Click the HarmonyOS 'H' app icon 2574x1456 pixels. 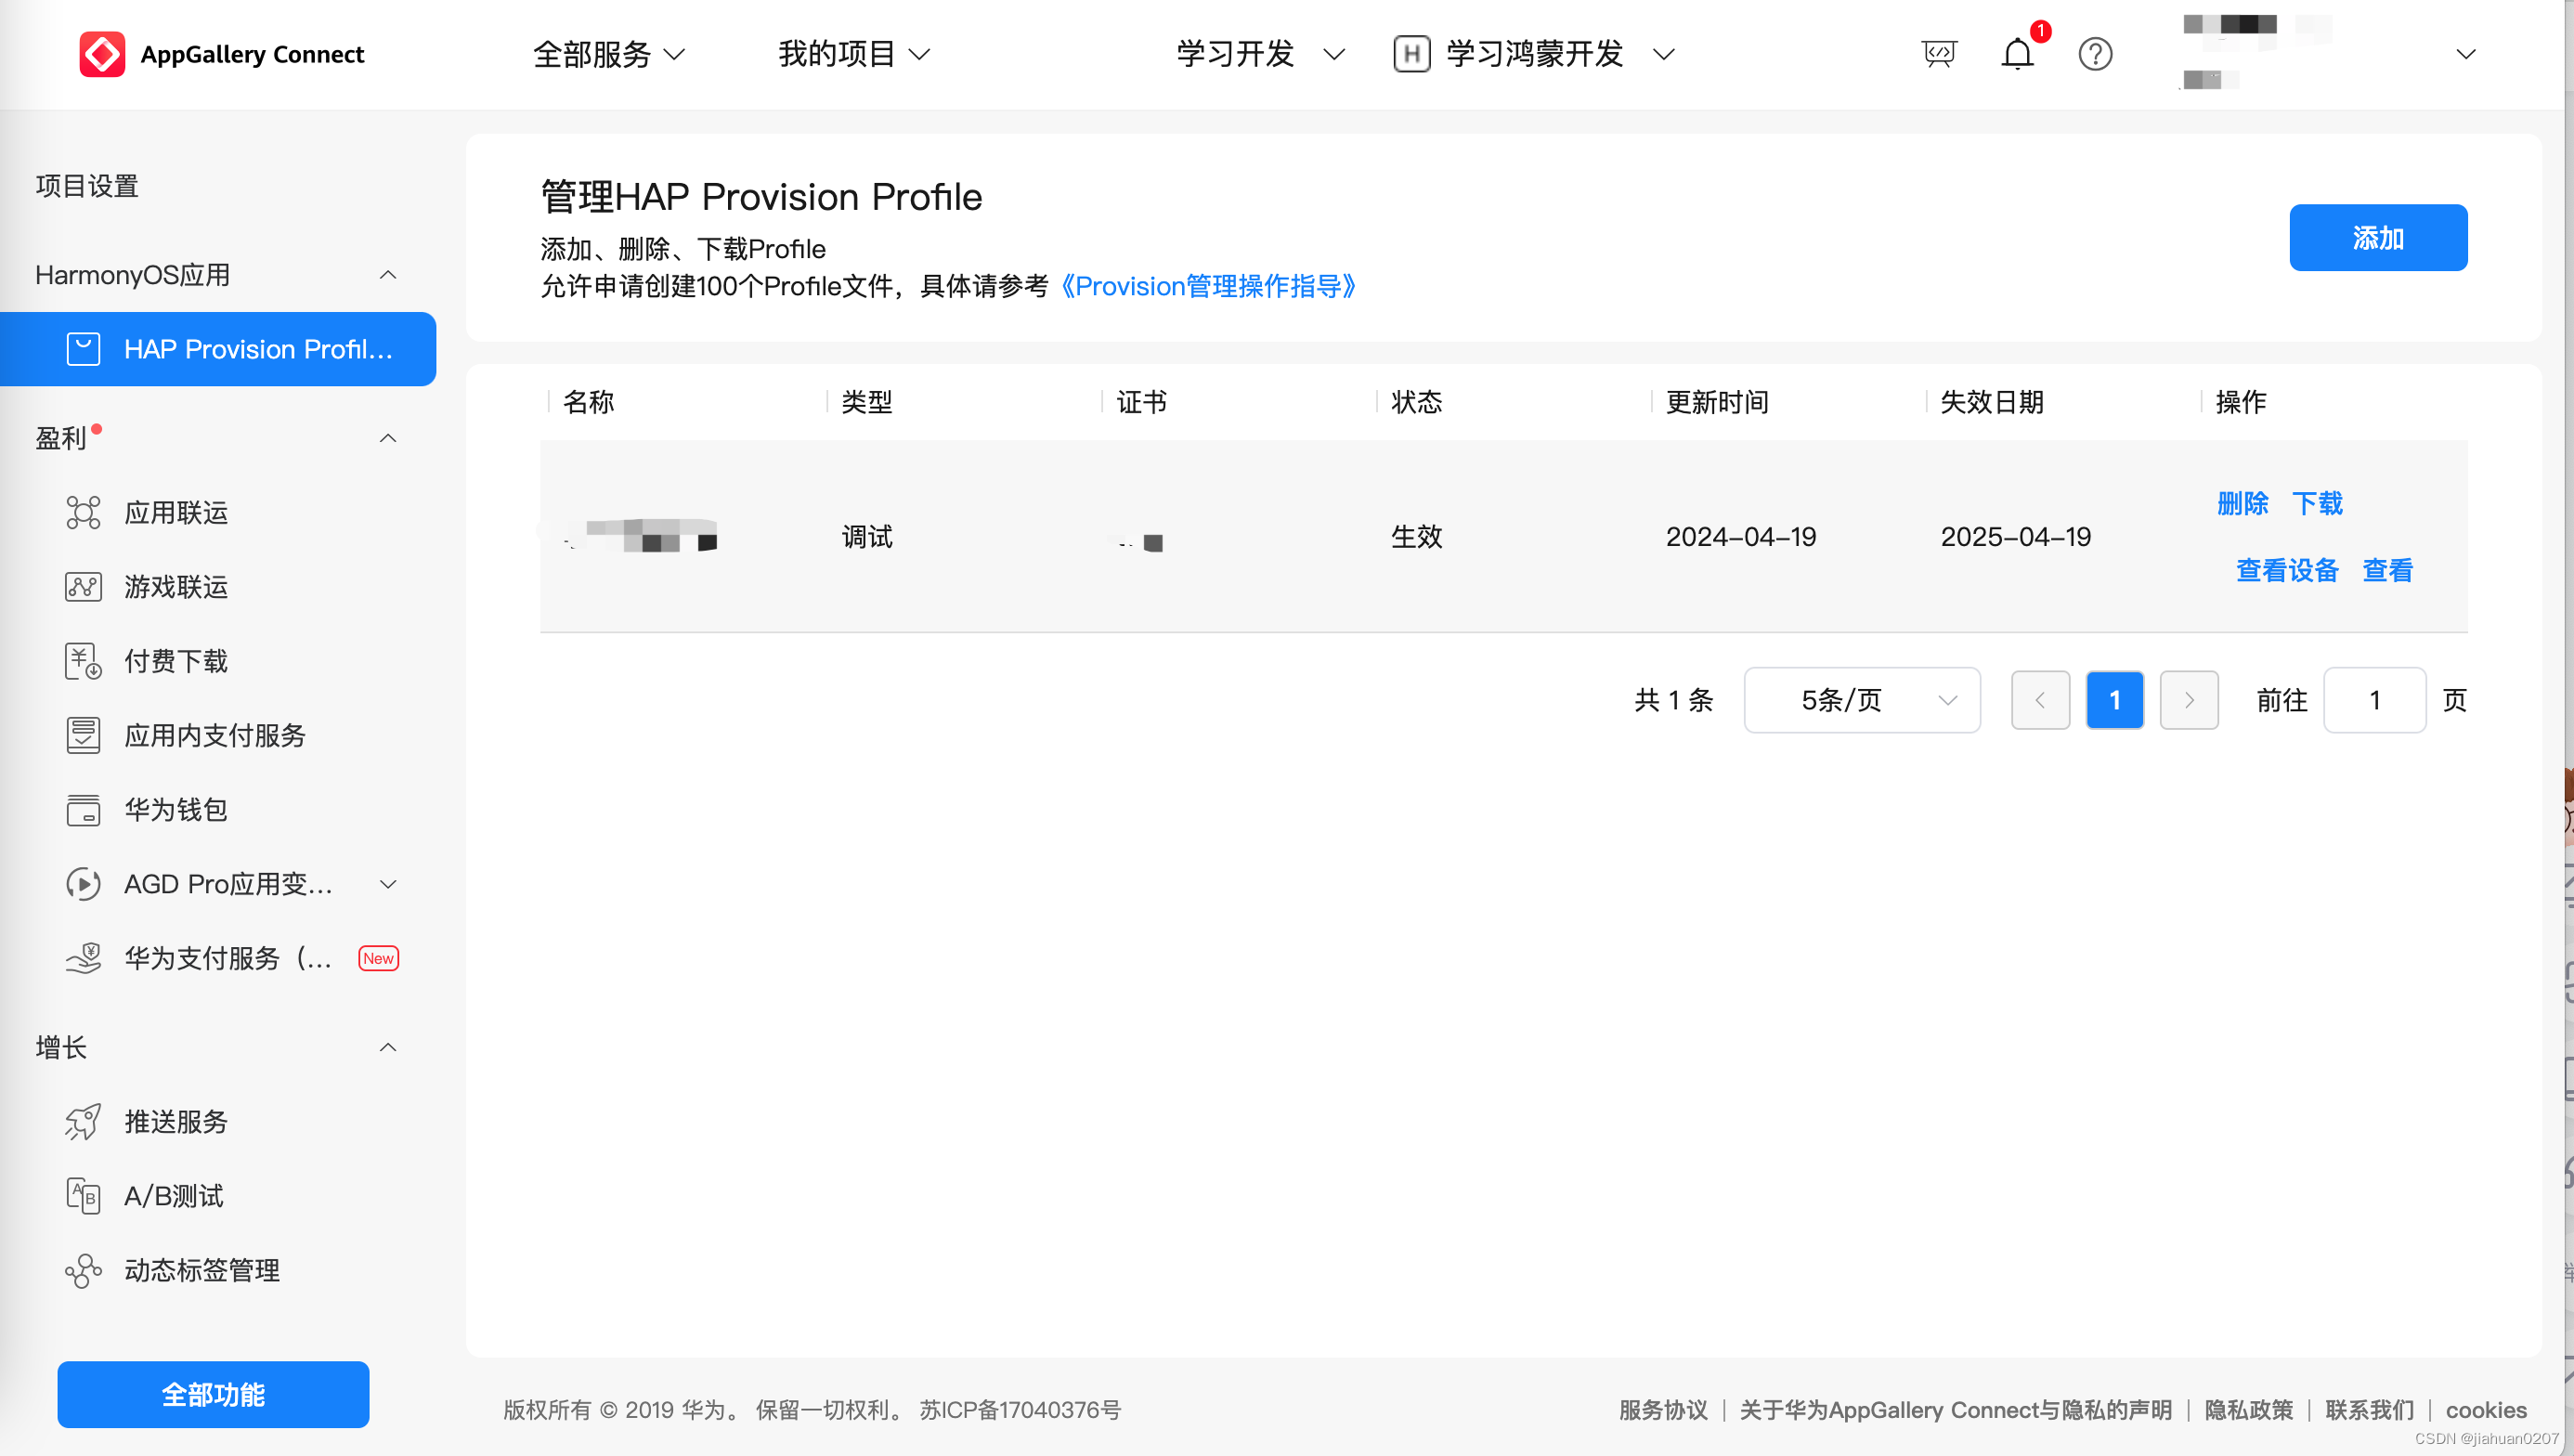coord(1411,54)
